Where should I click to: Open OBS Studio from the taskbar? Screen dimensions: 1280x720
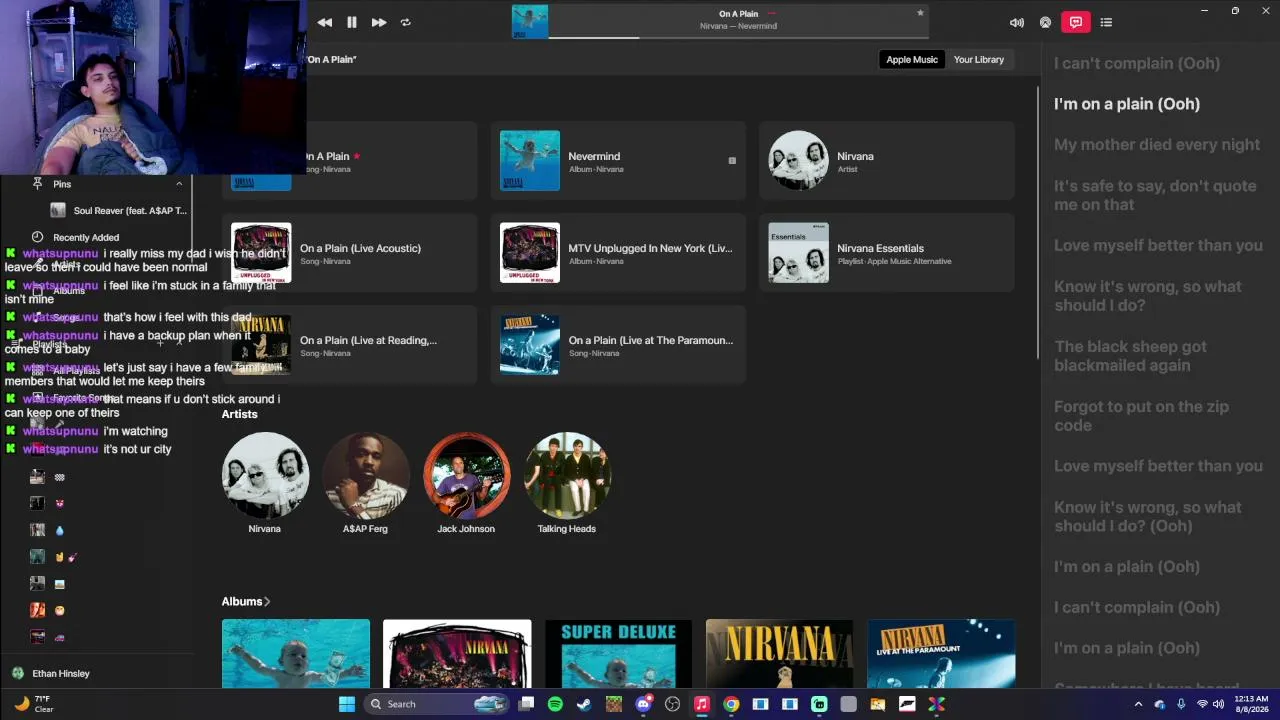pos(672,704)
